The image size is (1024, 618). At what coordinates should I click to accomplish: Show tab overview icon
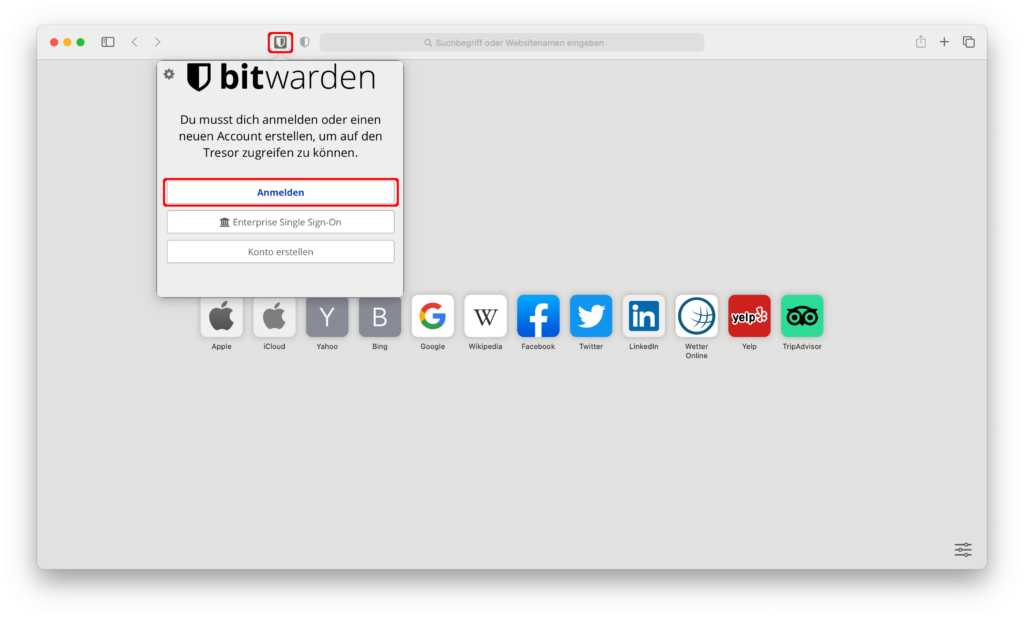(968, 42)
